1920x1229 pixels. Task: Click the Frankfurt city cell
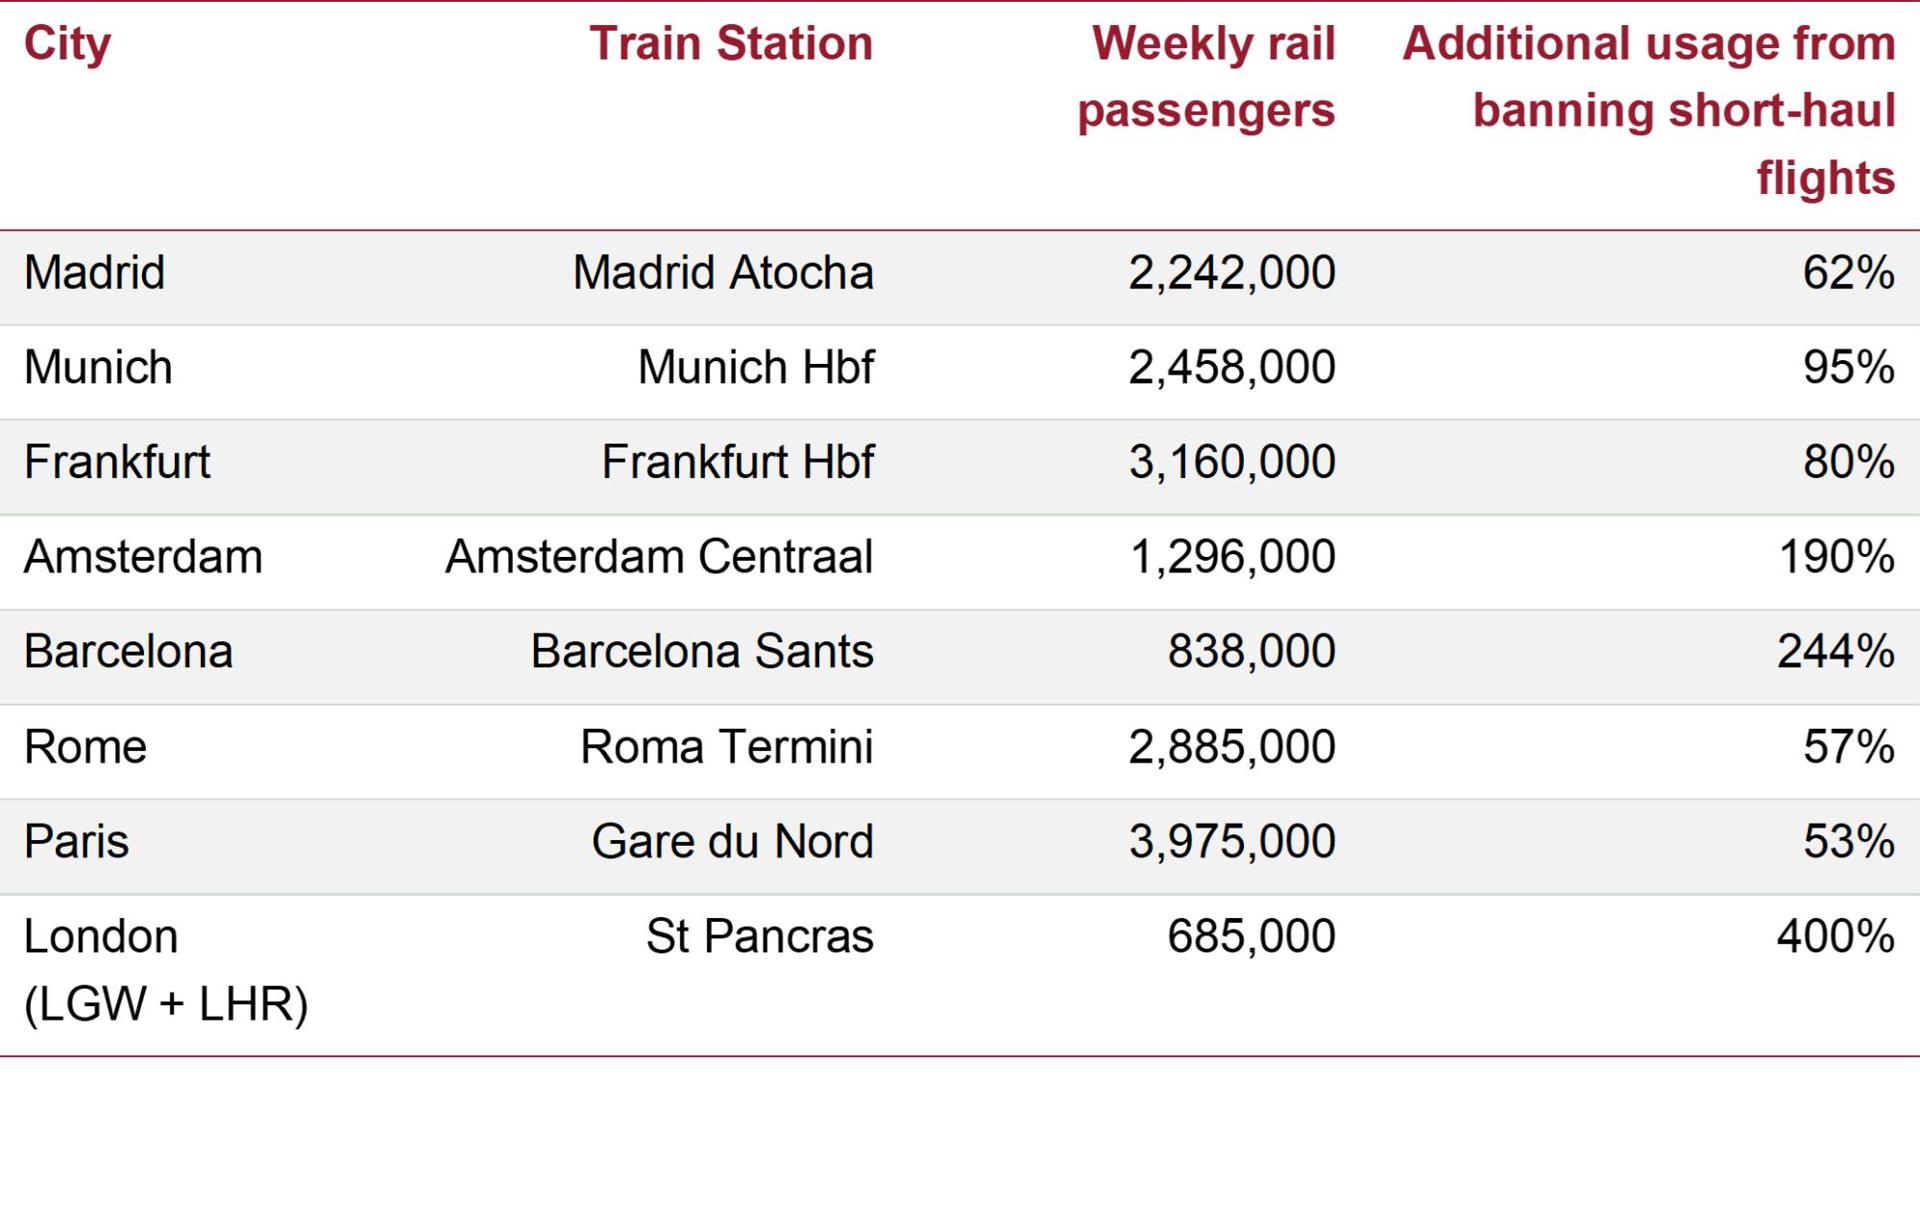coord(117,462)
